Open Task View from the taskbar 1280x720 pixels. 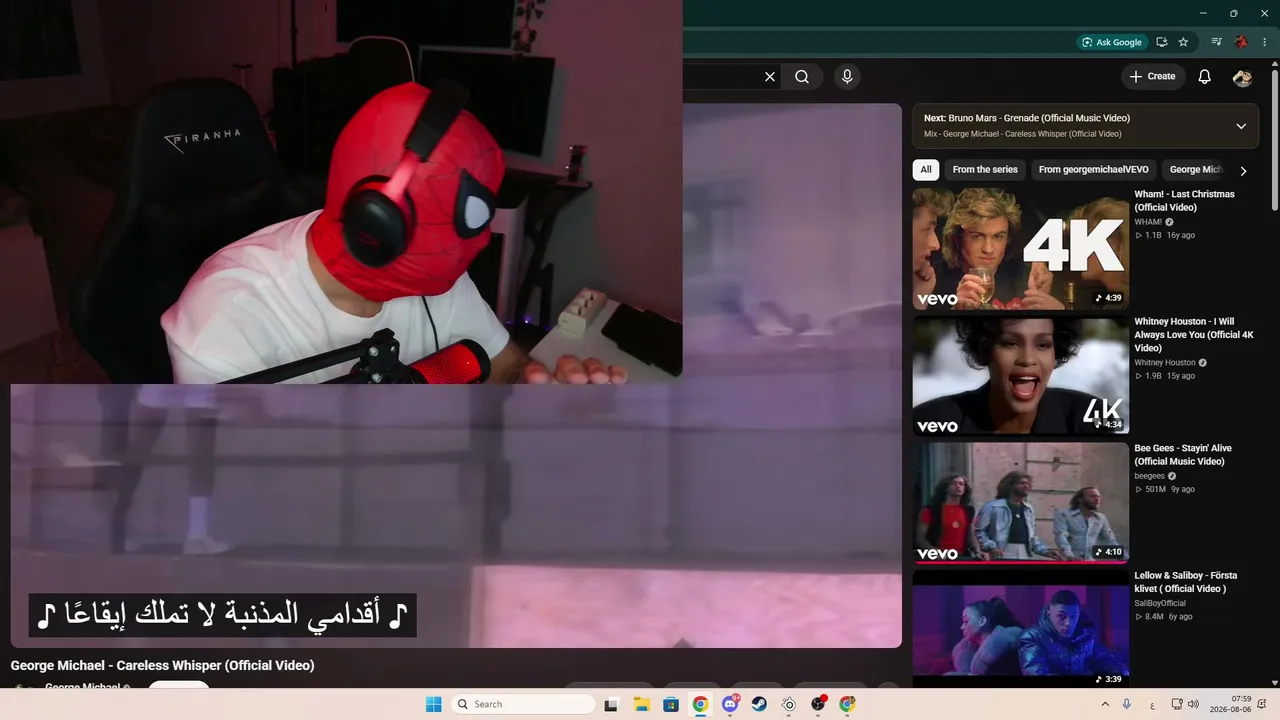pos(611,704)
